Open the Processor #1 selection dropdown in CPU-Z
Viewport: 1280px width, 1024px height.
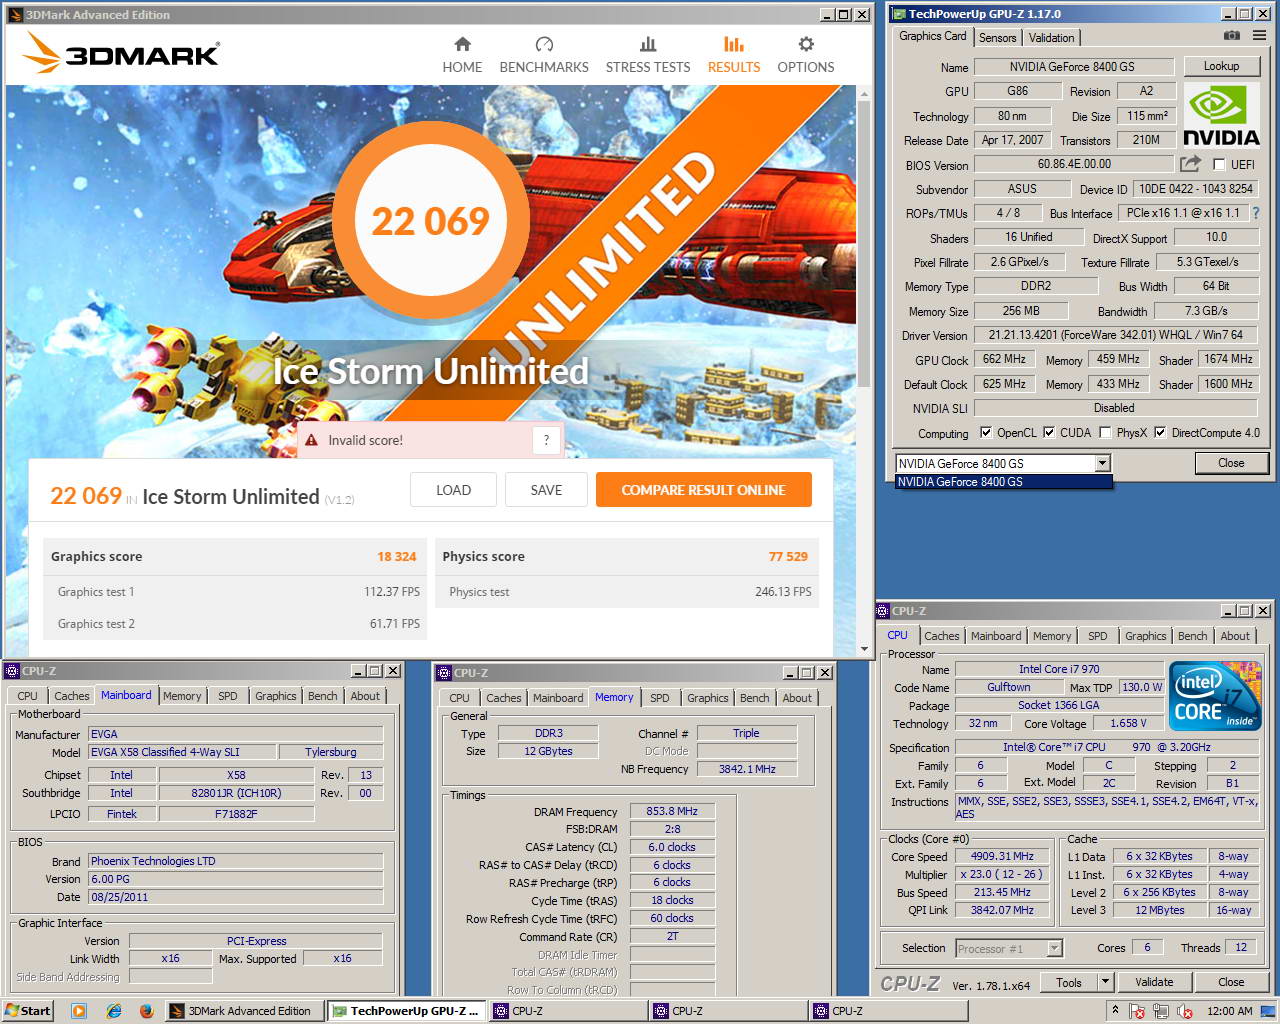pyautogui.click(x=1054, y=948)
